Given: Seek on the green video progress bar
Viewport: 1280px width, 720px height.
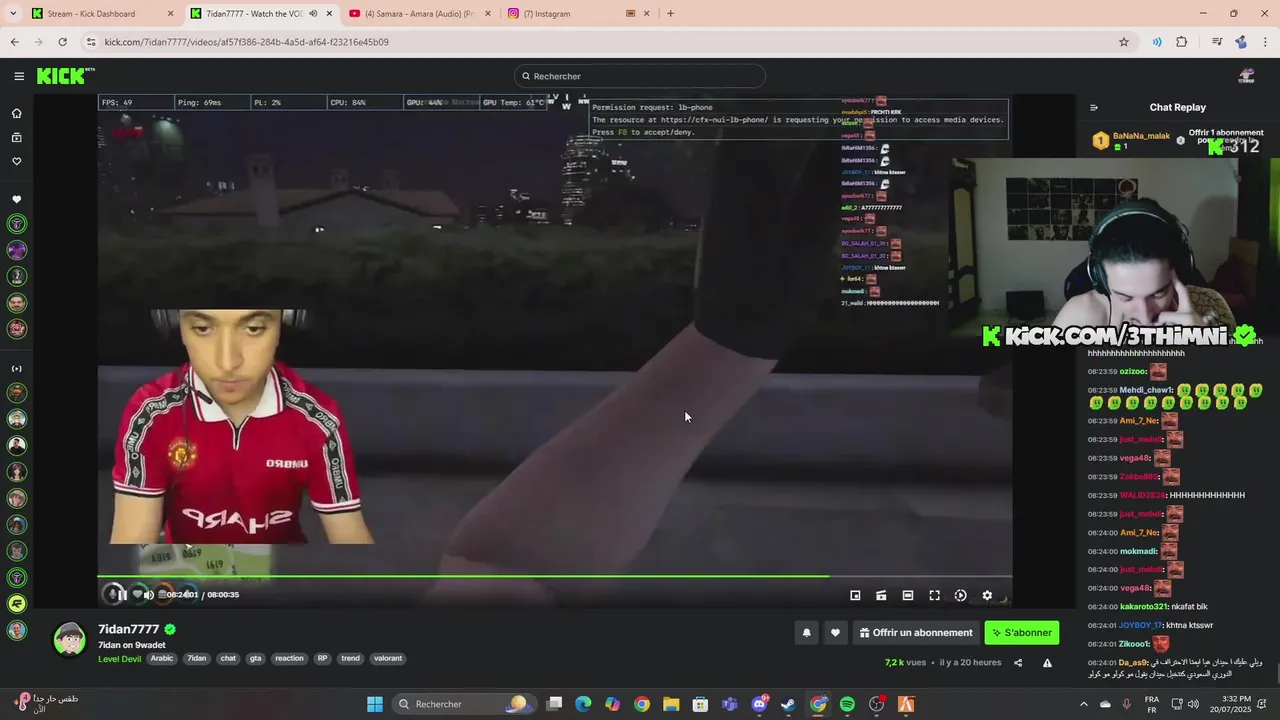Looking at the screenshot, I should pyautogui.click(x=555, y=576).
